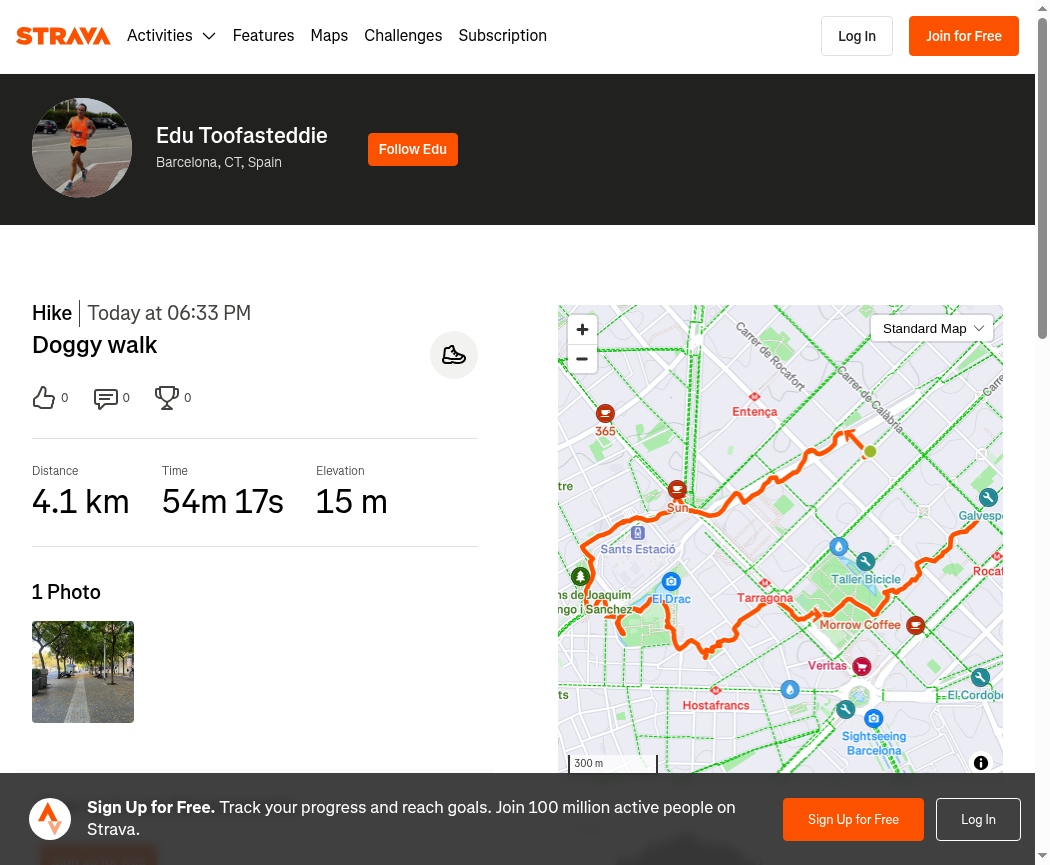Click the scrollbar down arrow
Image resolution: width=1050 pixels, height=865 pixels.
1043,856
